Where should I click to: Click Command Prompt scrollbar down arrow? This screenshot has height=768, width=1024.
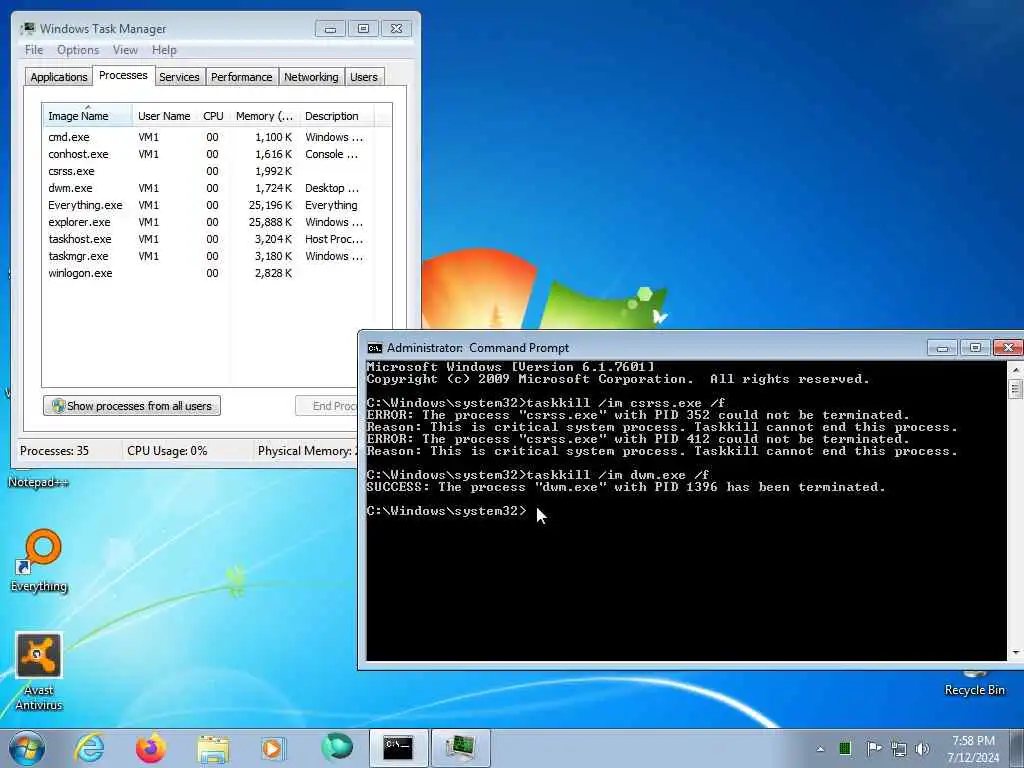pos(1016,652)
